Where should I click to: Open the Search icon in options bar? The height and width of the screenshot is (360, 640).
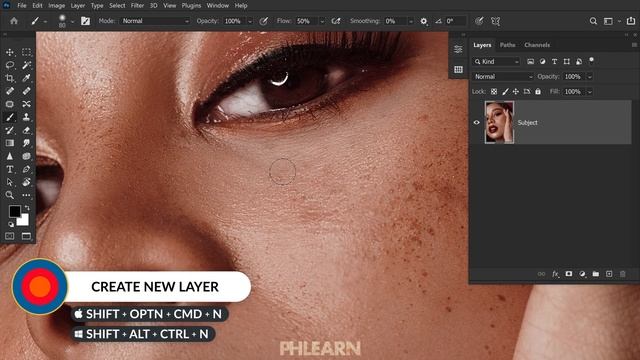click(x=593, y=21)
